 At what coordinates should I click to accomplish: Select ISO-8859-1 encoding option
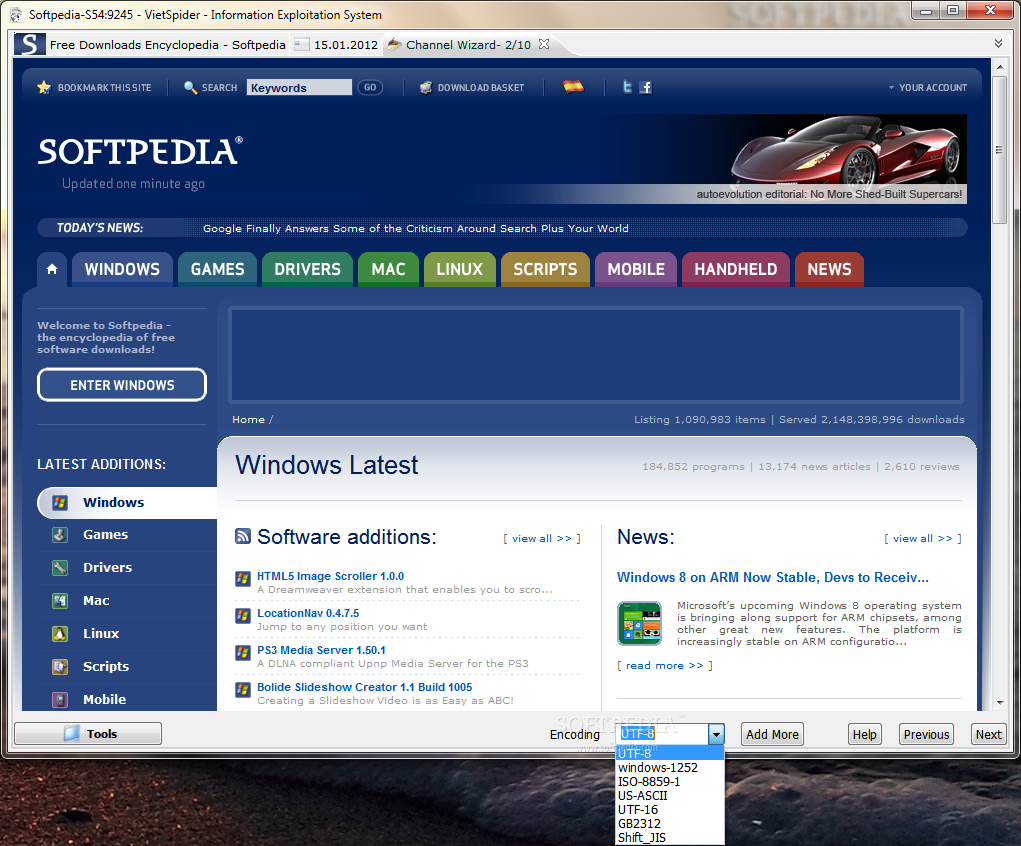click(x=669, y=782)
